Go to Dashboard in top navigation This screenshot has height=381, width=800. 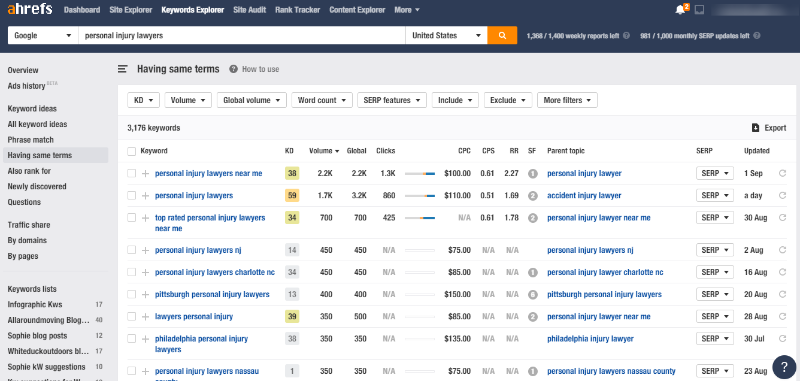(82, 10)
